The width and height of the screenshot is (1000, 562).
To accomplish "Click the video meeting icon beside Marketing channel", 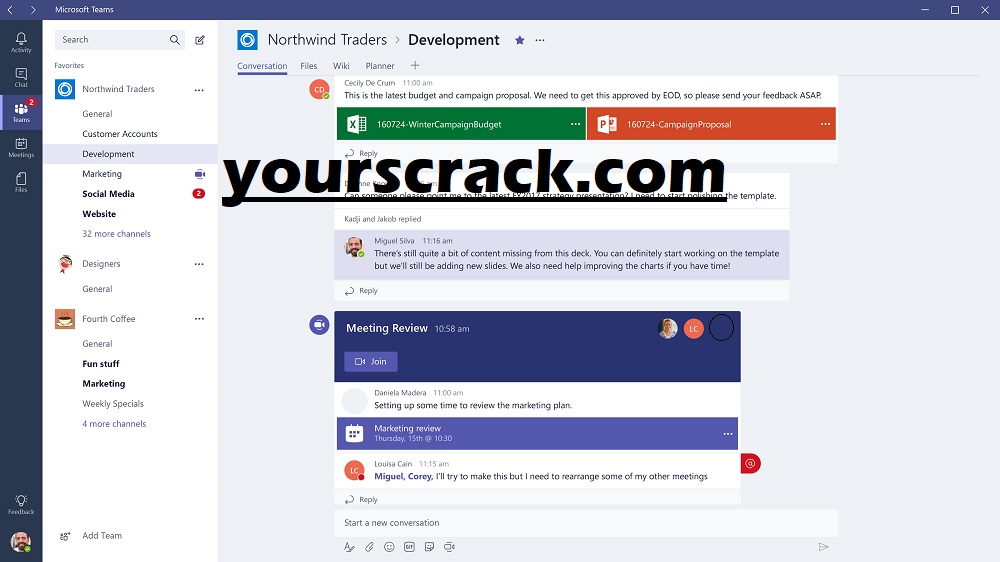I will point(200,174).
